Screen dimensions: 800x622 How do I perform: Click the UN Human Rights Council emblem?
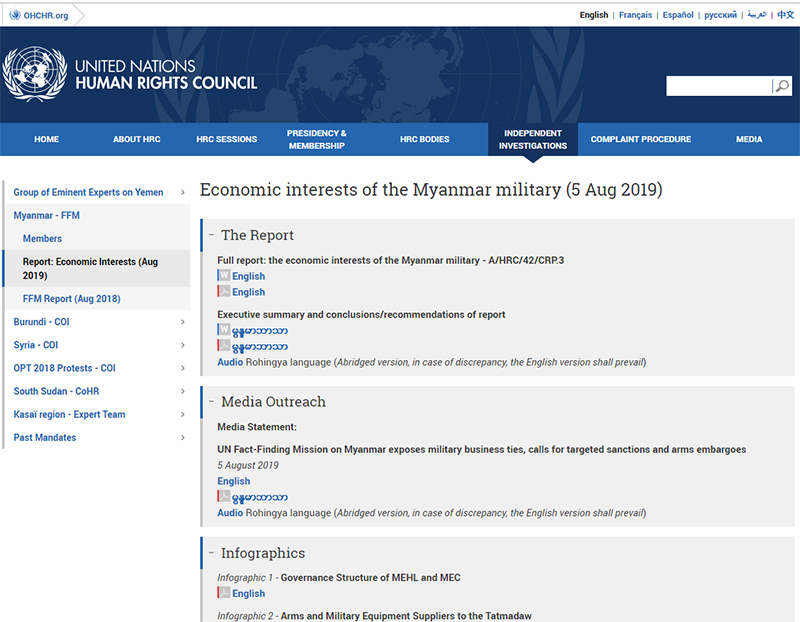click(x=35, y=74)
